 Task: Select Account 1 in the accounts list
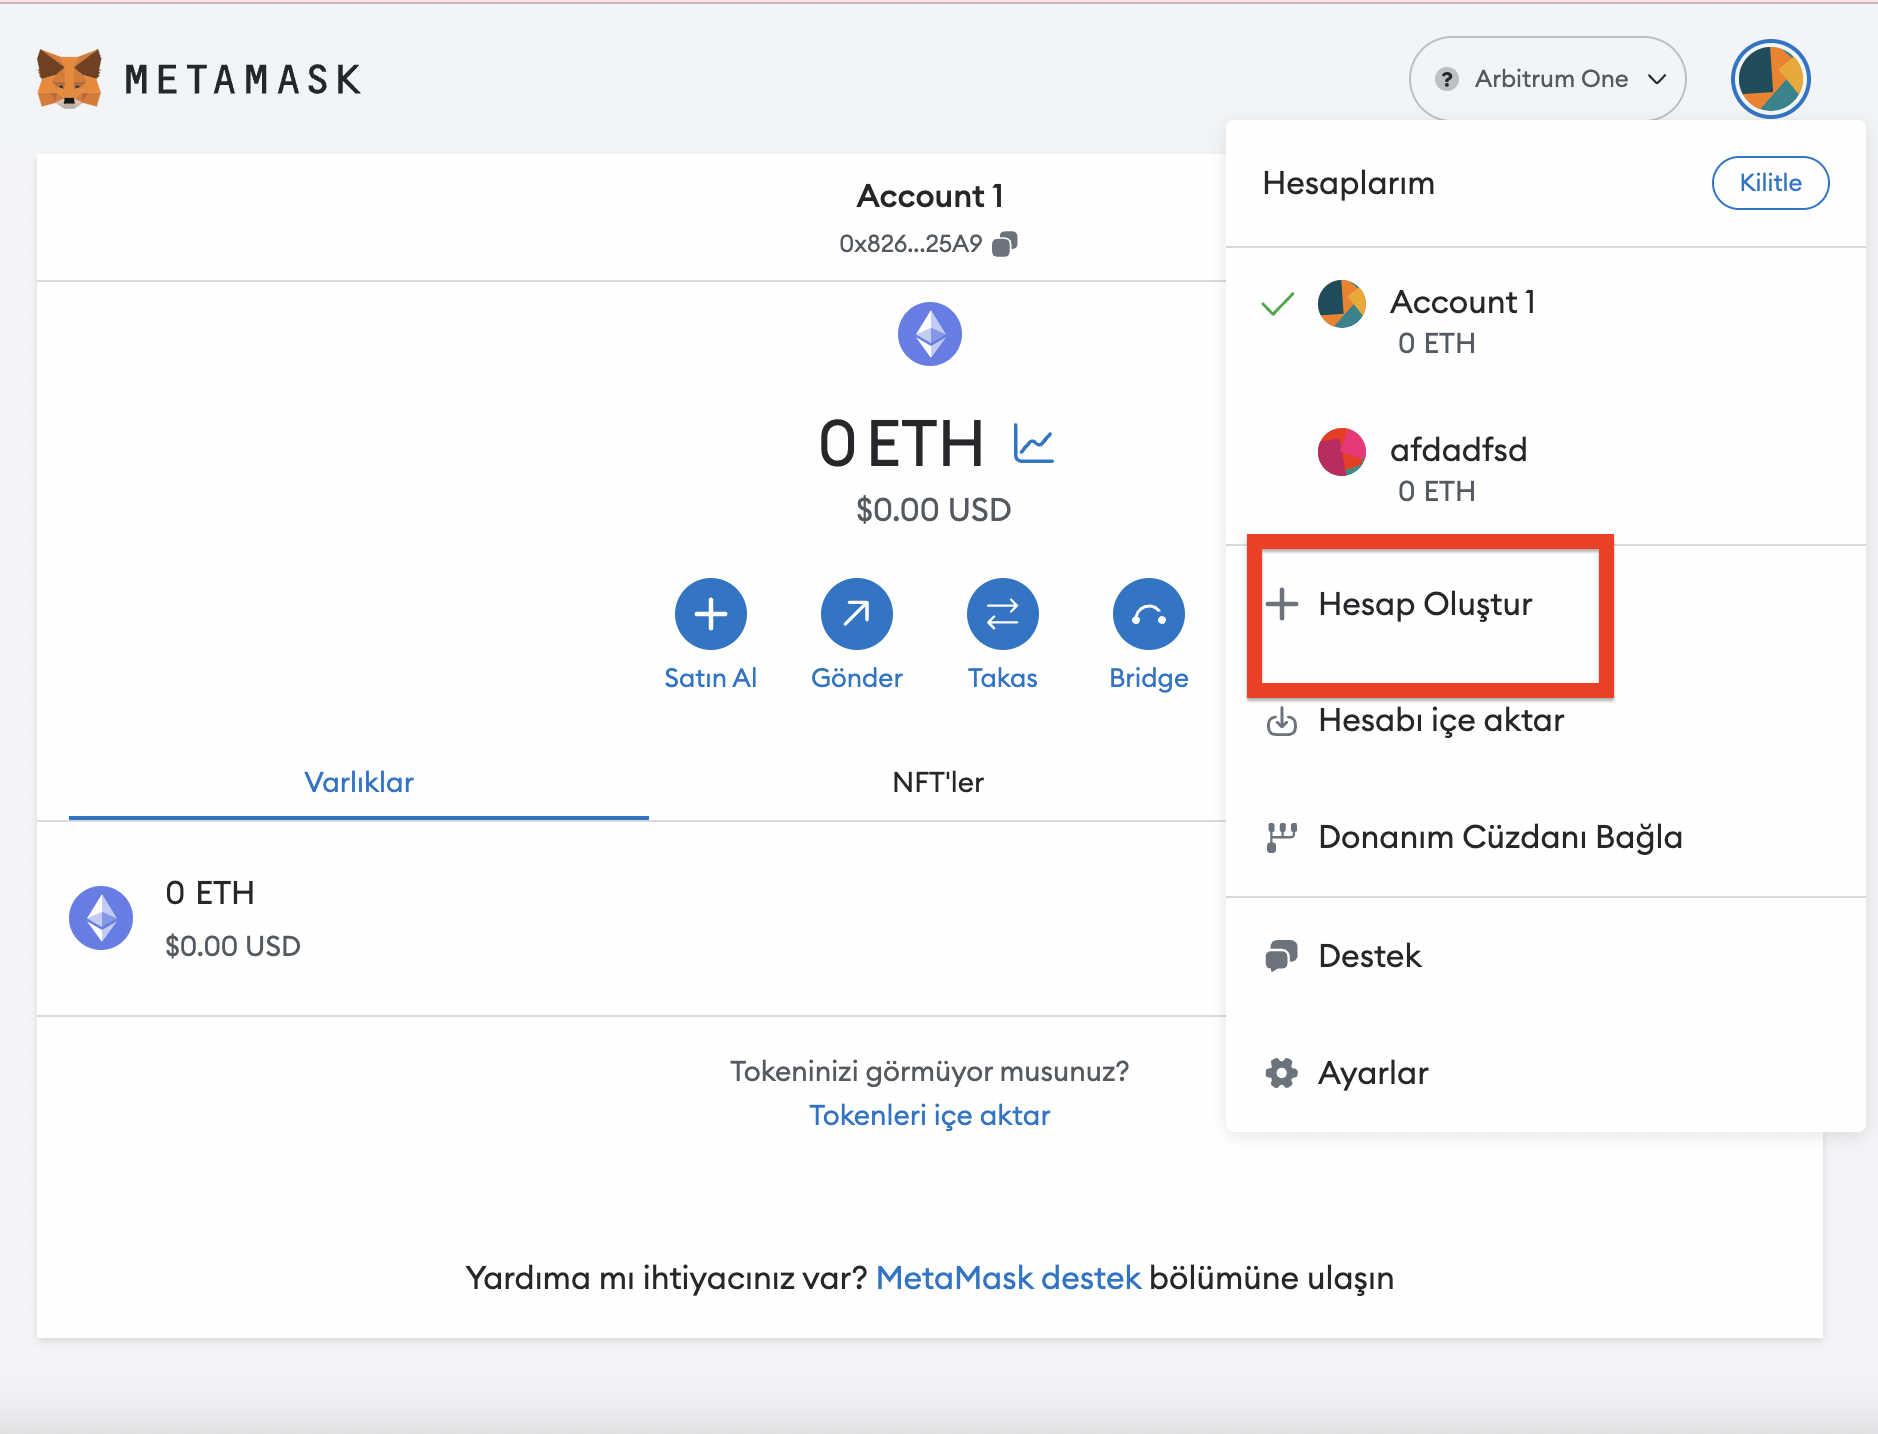tap(1545, 322)
